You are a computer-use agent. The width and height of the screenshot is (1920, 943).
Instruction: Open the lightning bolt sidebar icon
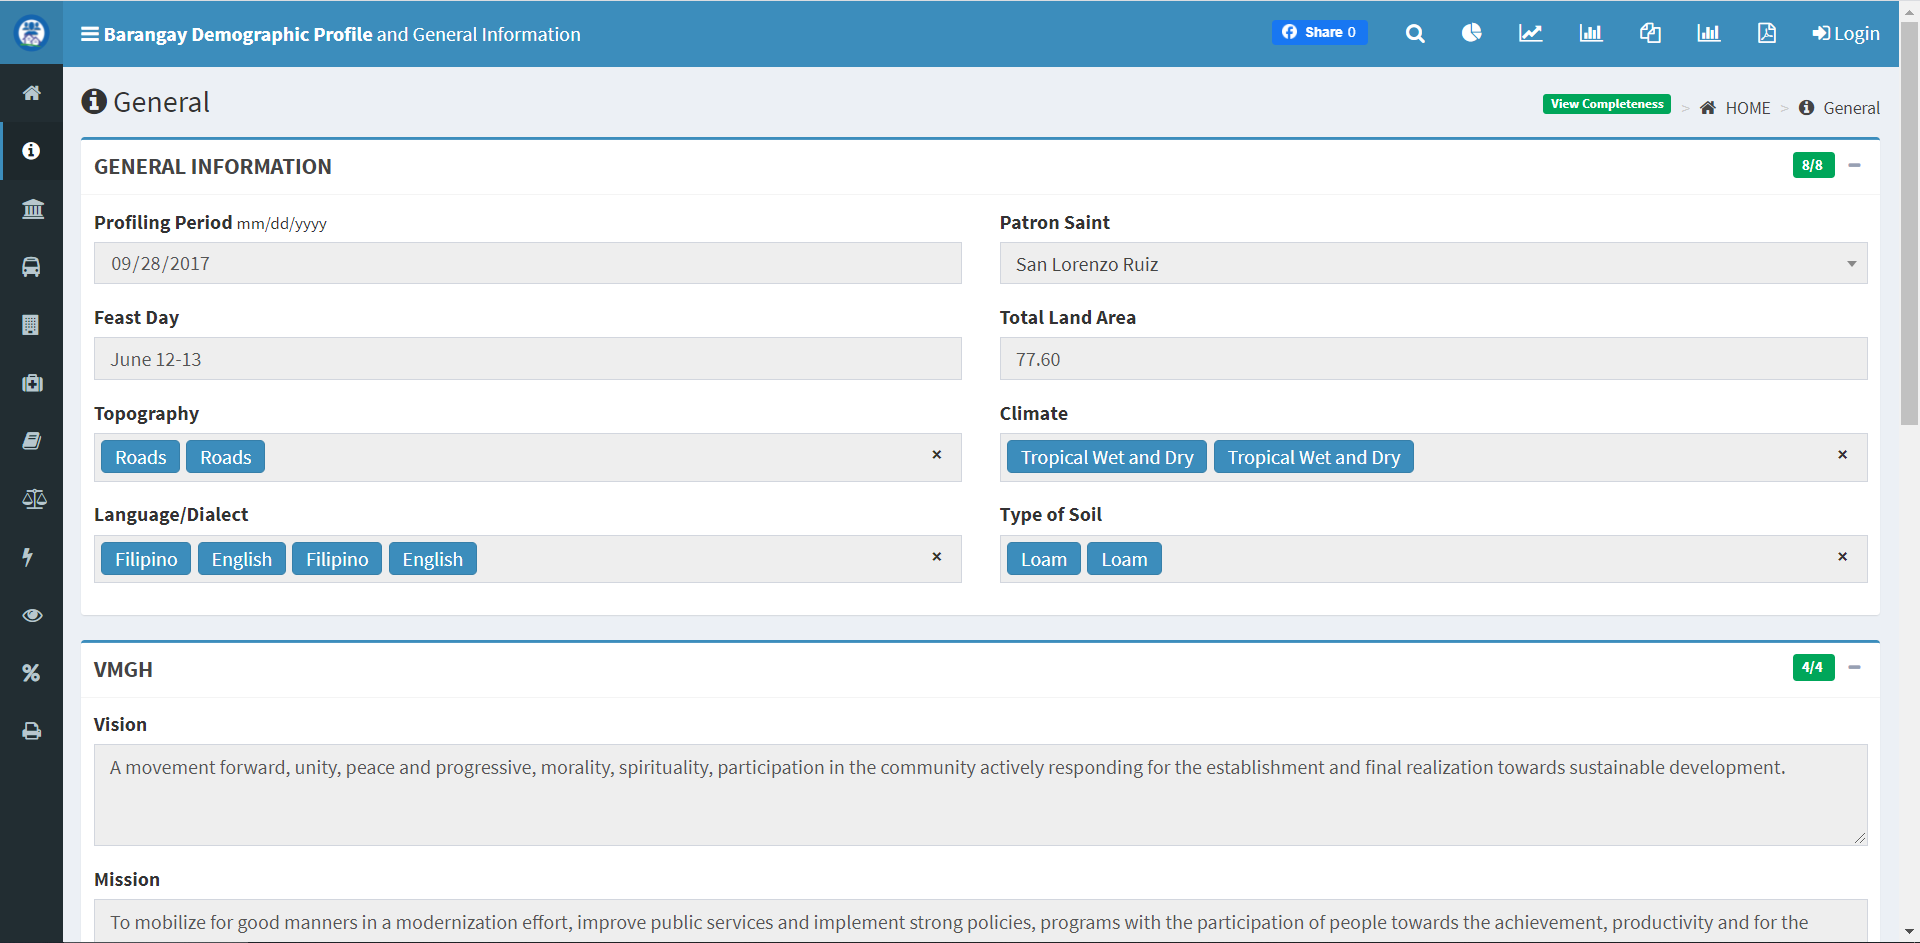point(30,557)
